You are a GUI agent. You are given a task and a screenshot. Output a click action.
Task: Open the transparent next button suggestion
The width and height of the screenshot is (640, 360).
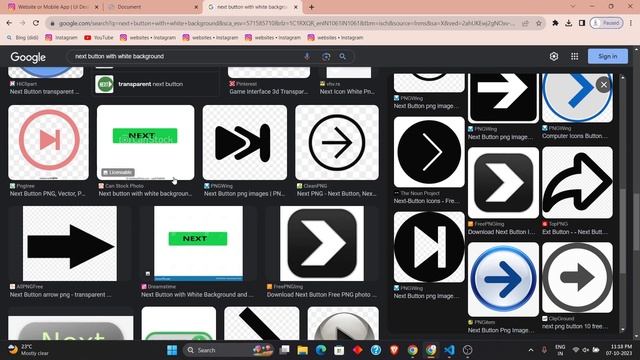156,84
